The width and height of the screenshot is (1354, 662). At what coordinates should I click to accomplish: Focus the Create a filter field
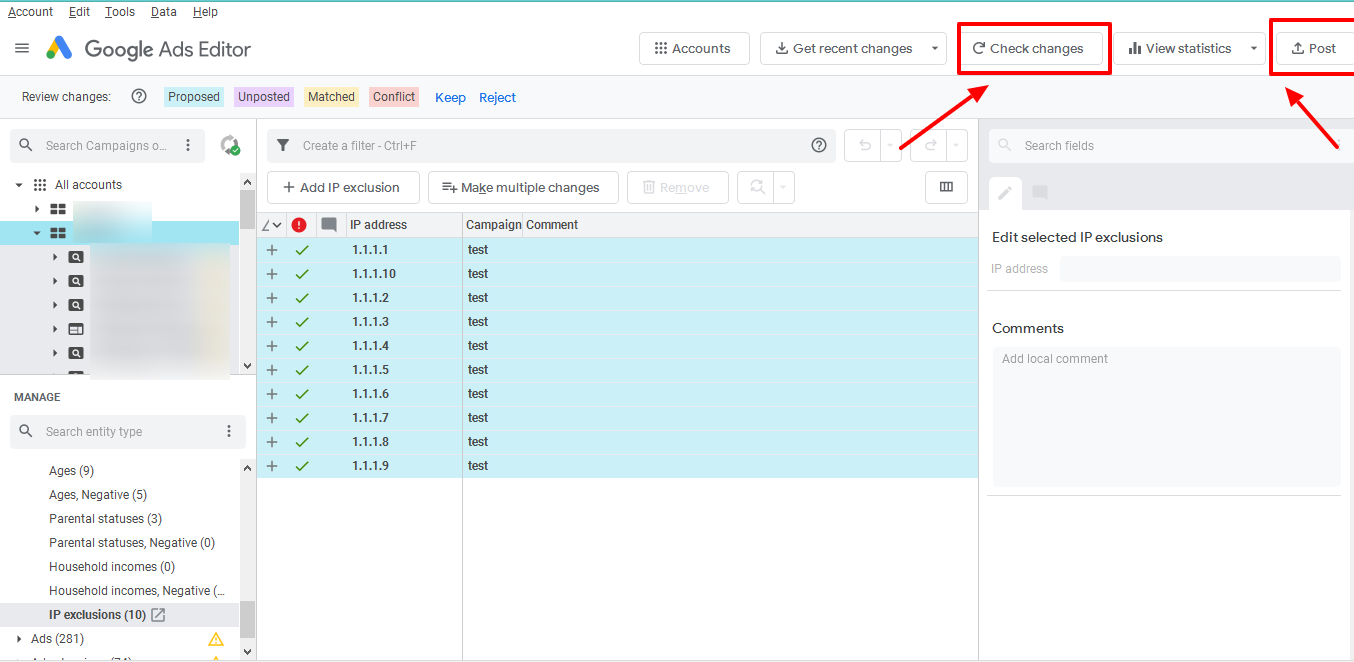coord(552,146)
